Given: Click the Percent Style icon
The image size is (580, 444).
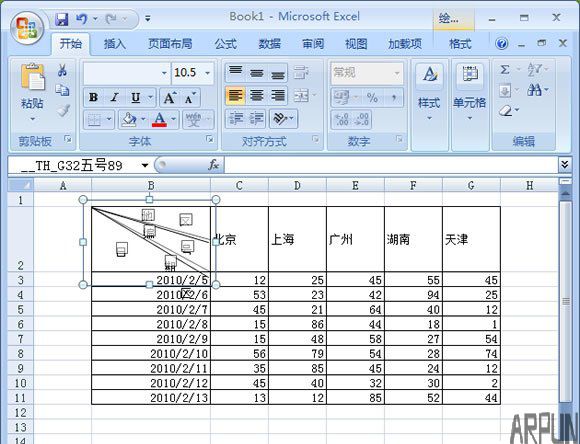Looking at the screenshot, I should [372, 98].
